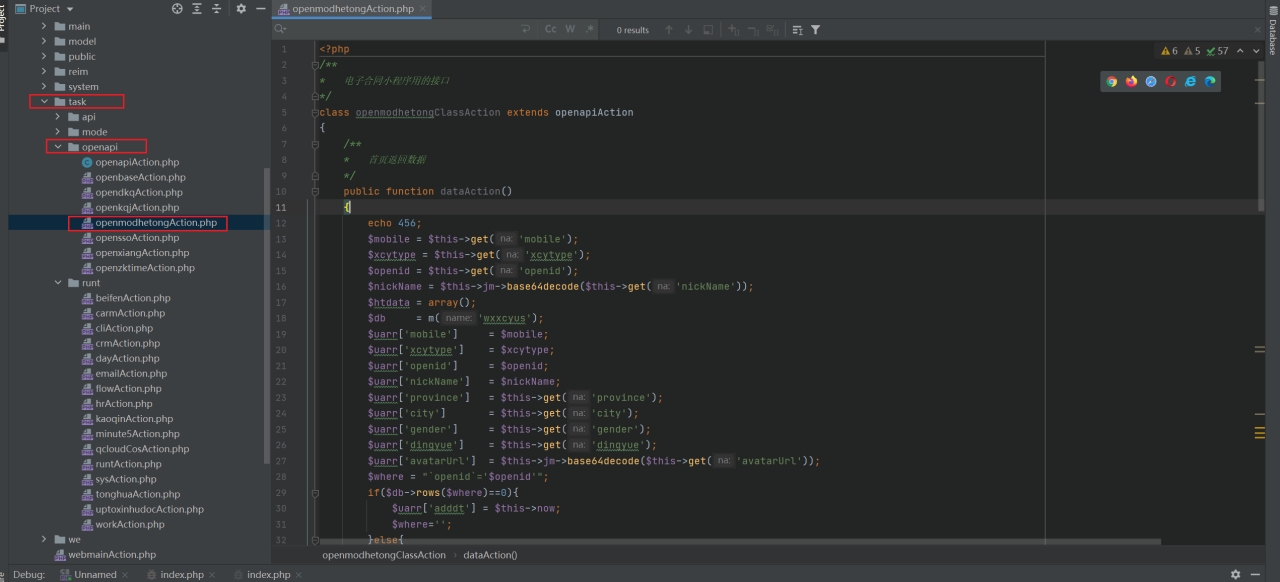Open Project panel gear settings
The image size is (1280, 582).
(241, 9)
